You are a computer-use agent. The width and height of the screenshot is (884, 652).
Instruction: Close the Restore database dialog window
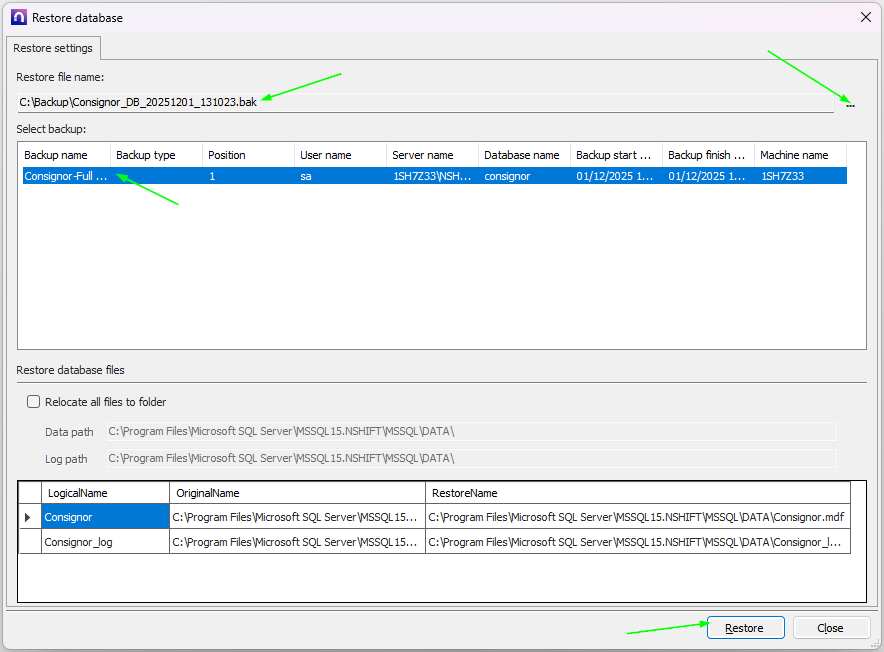pos(865,17)
